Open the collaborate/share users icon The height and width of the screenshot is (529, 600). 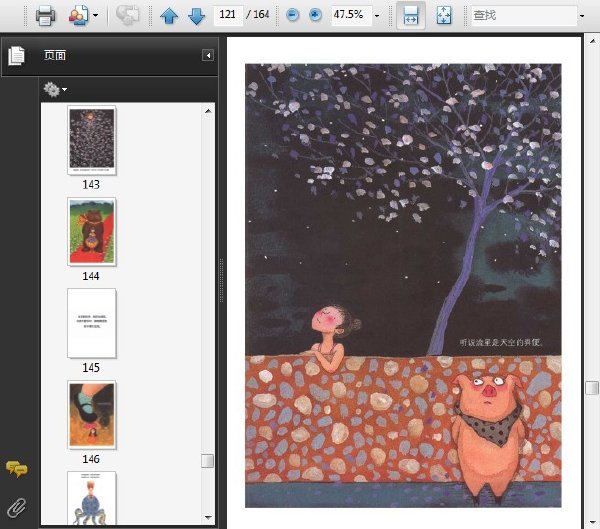tap(78, 16)
